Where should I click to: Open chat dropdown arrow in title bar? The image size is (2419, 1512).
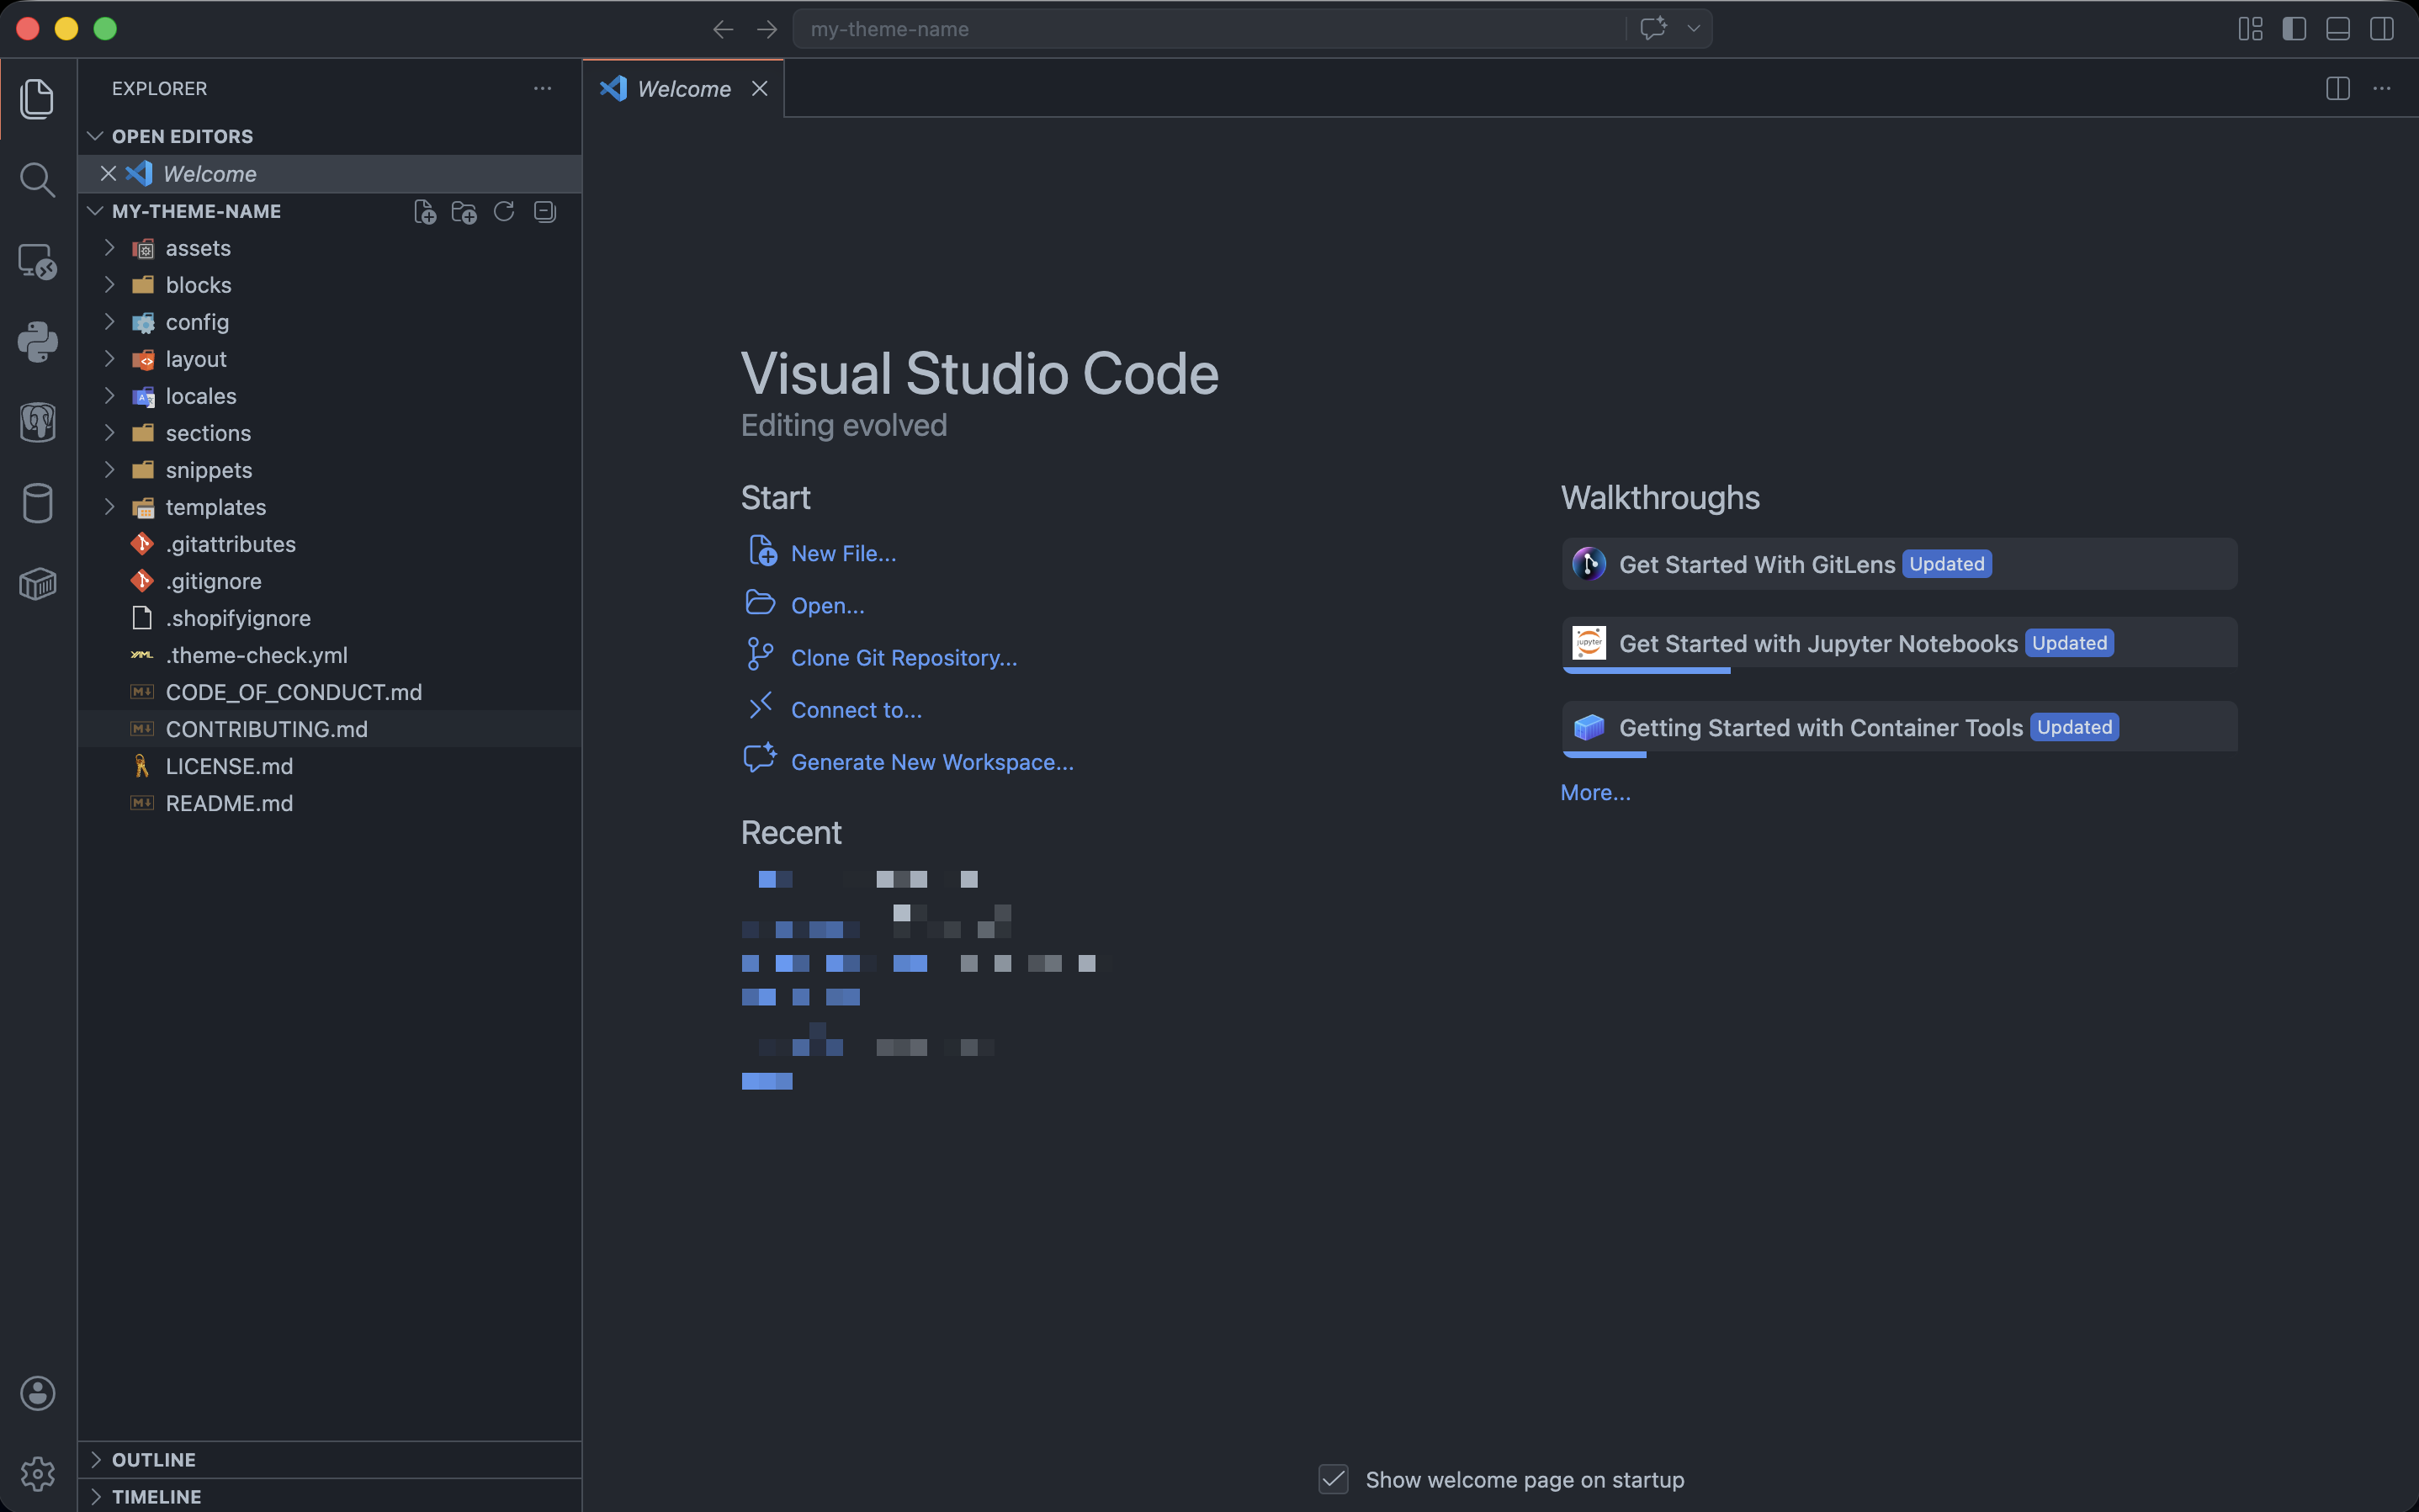[1693, 29]
